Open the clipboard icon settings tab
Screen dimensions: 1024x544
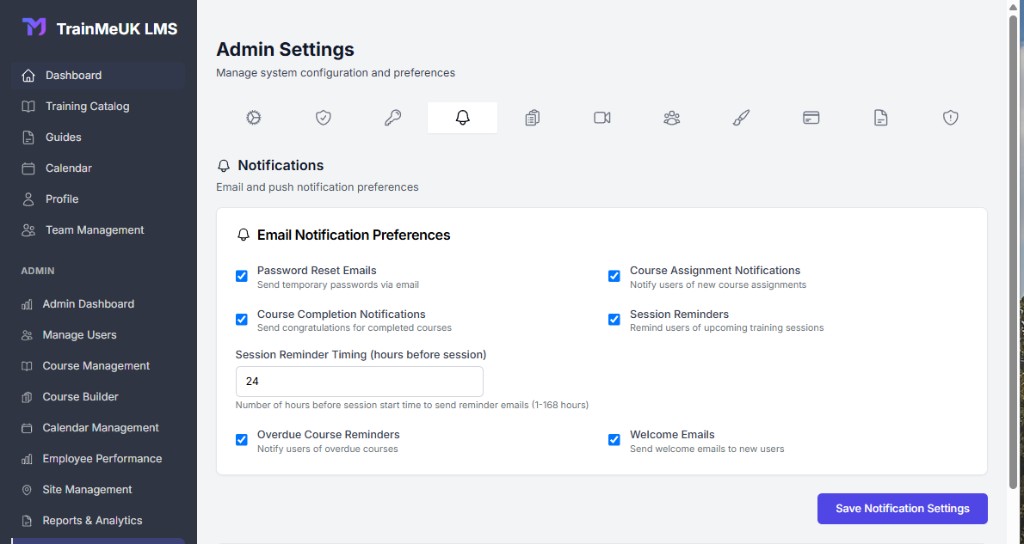tap(532, 118)
